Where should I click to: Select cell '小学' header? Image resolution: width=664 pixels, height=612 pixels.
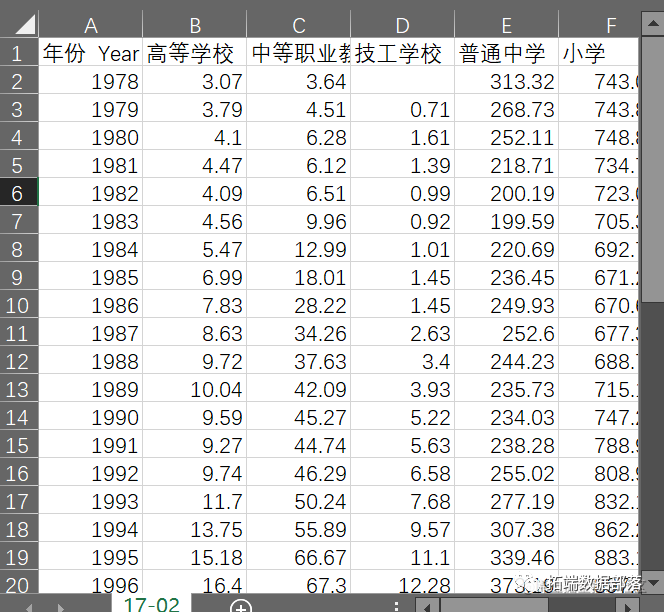599,52
